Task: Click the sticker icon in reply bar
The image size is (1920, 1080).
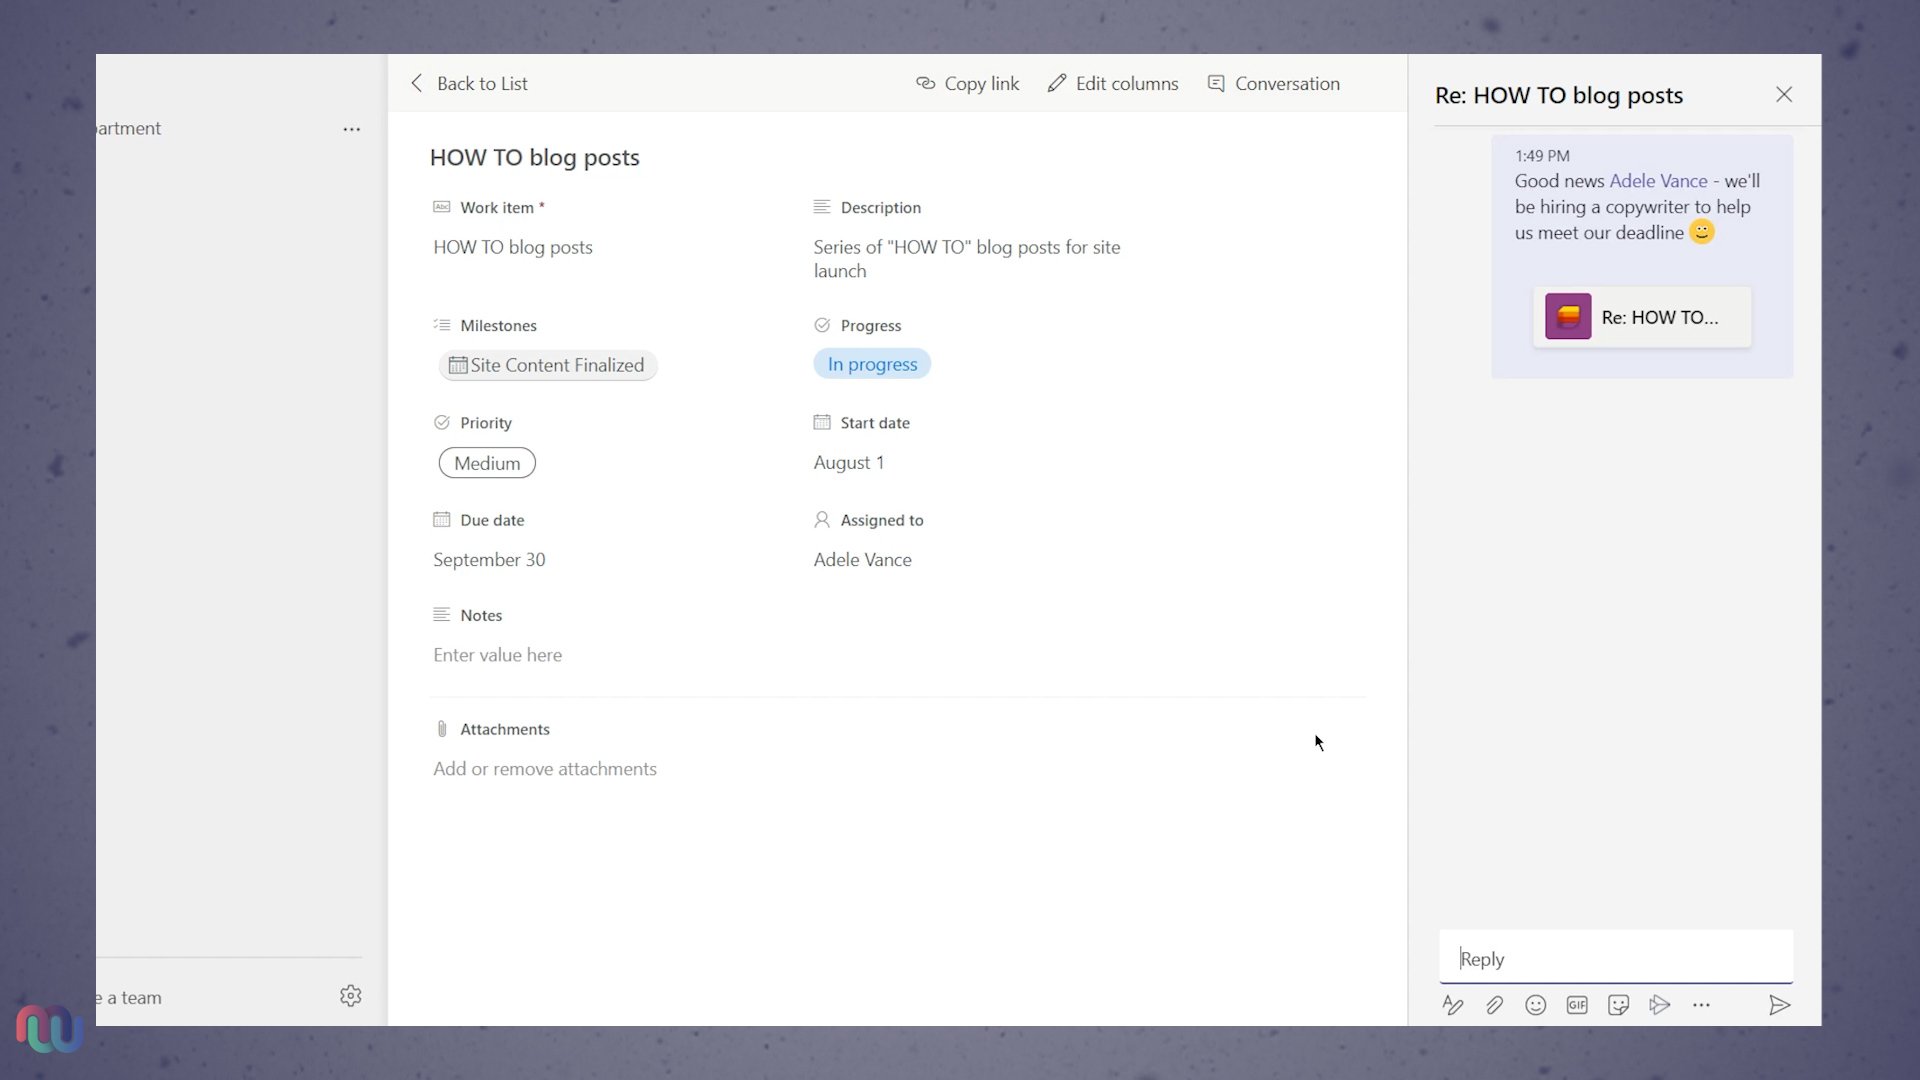Action: point(1618,1005)
